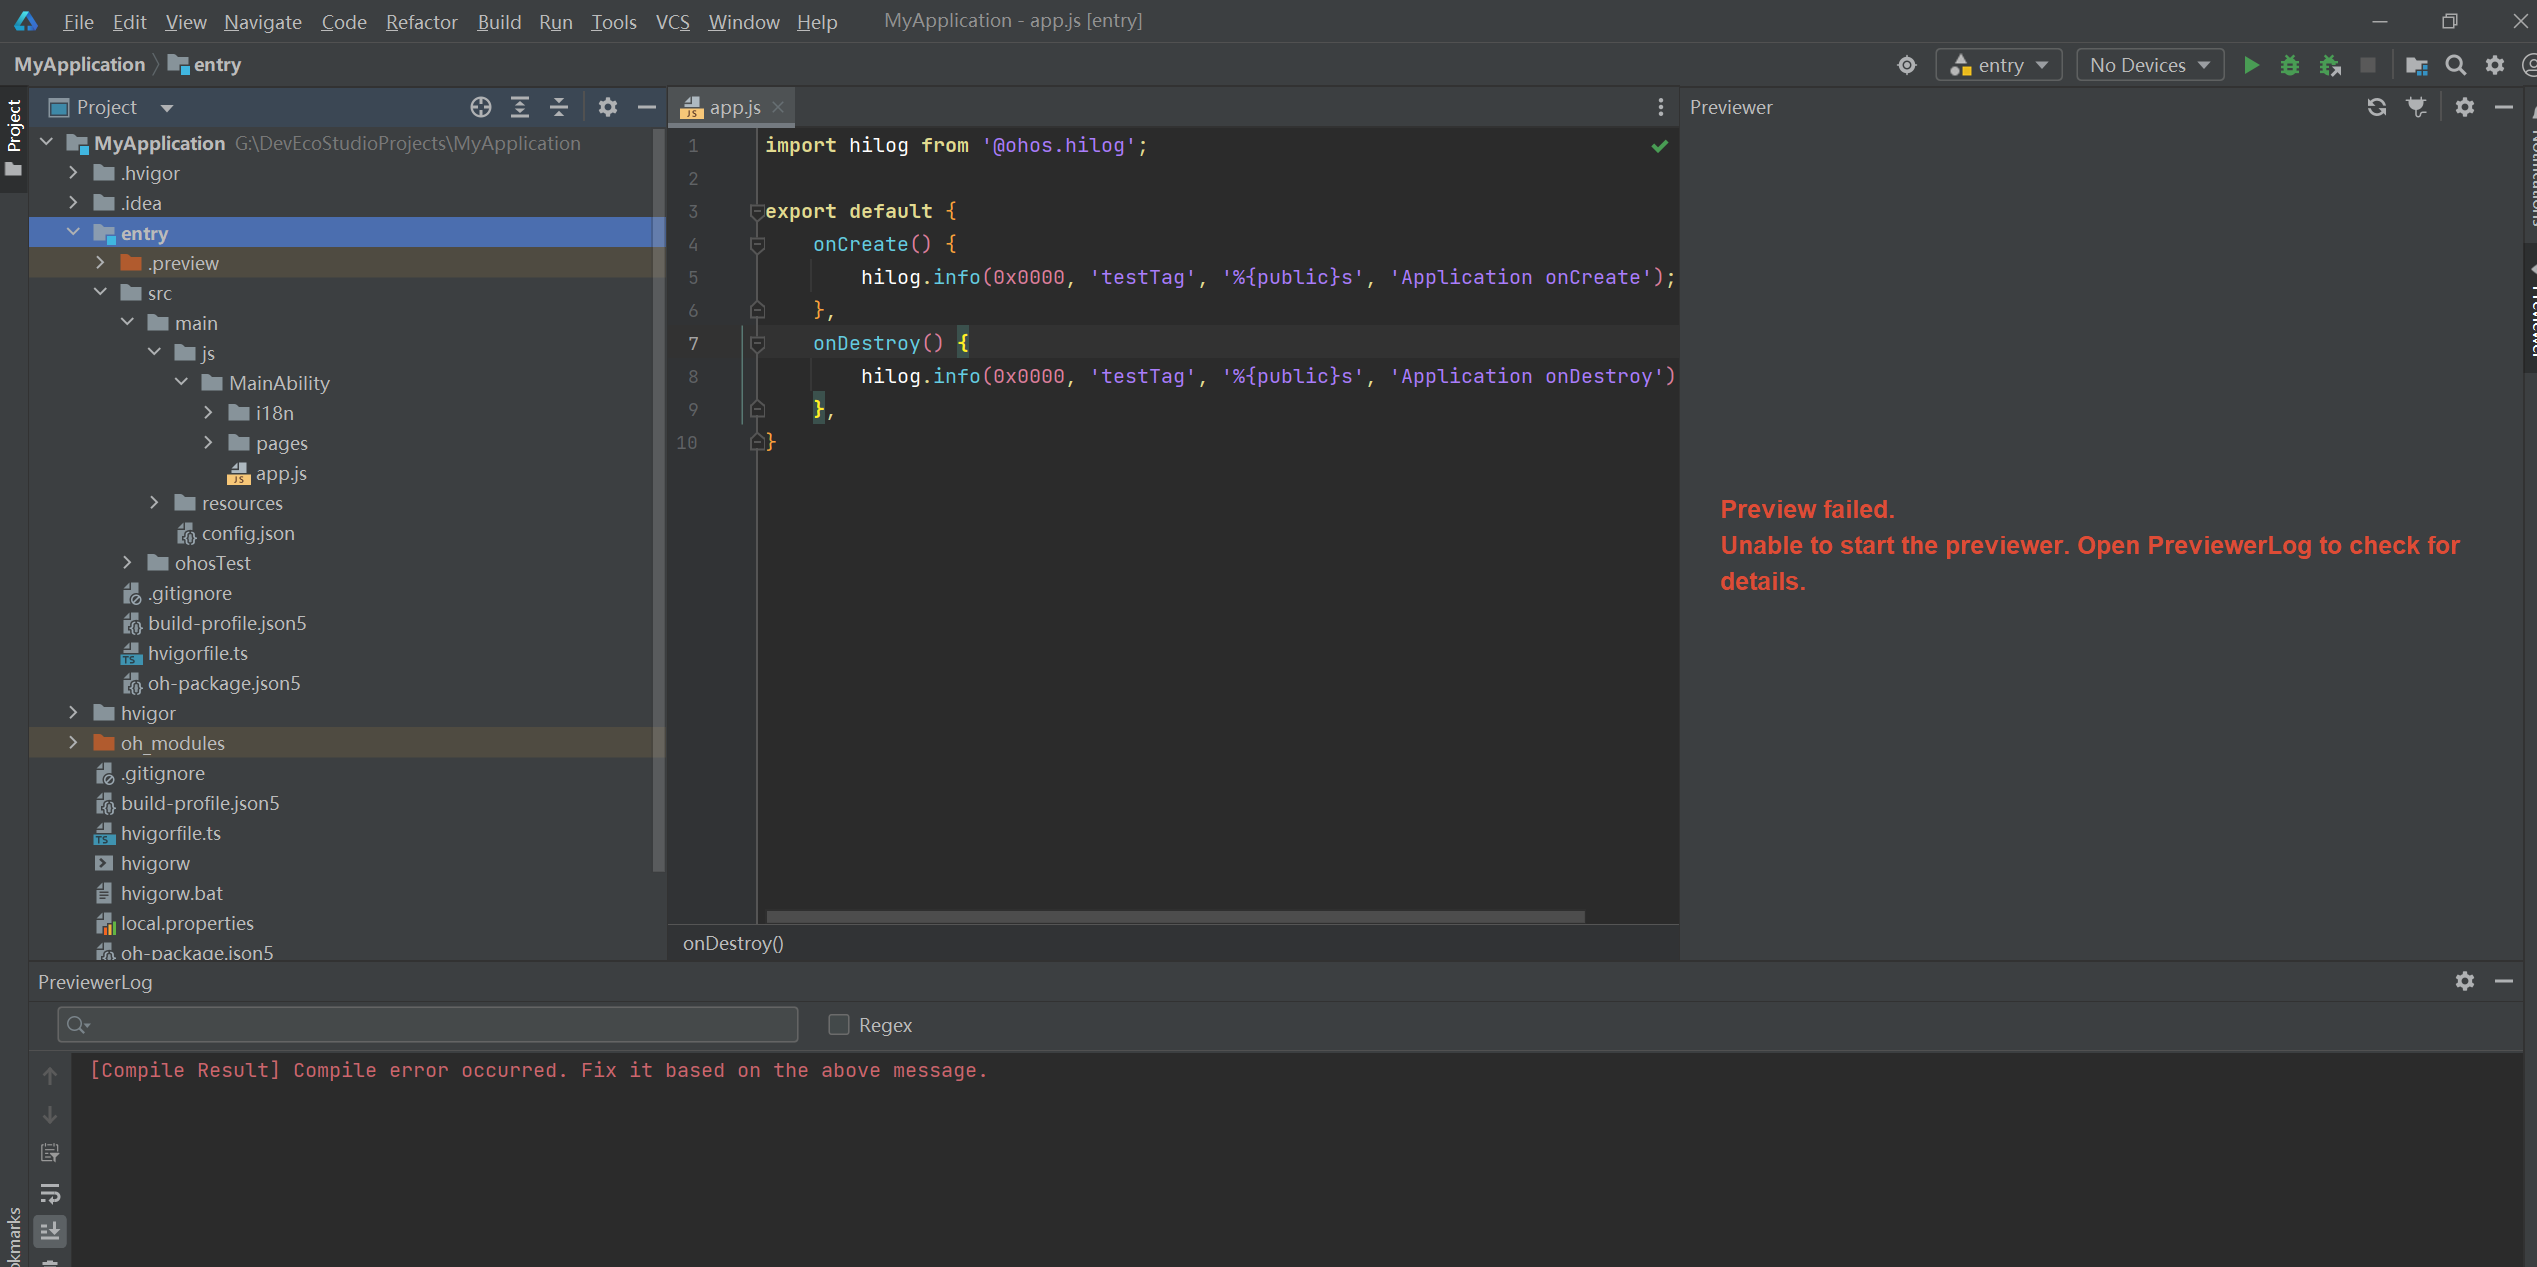The height and width of the screenshot is (1267, 2537).
Task: Click locate opened file target icon
Action: click(481, 107)
